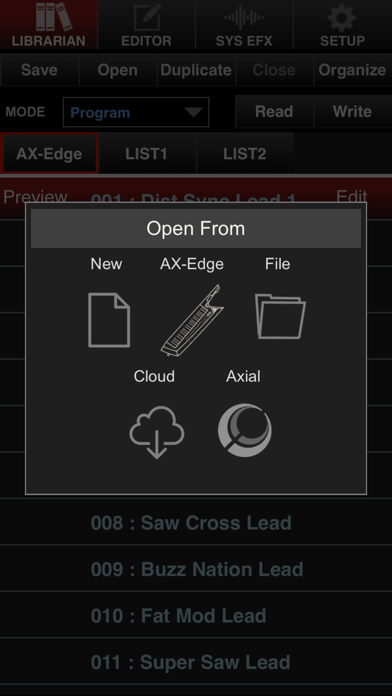Click the Organize button
The height and width of the screenshot is (696, 392).
tap(352, 70)
